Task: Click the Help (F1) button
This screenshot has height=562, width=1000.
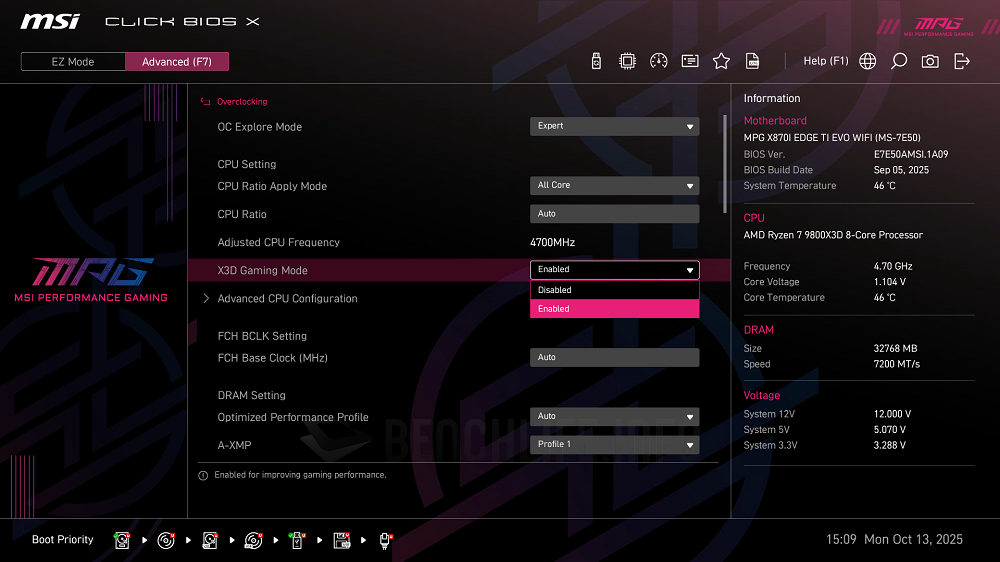Action: point(825,61)
